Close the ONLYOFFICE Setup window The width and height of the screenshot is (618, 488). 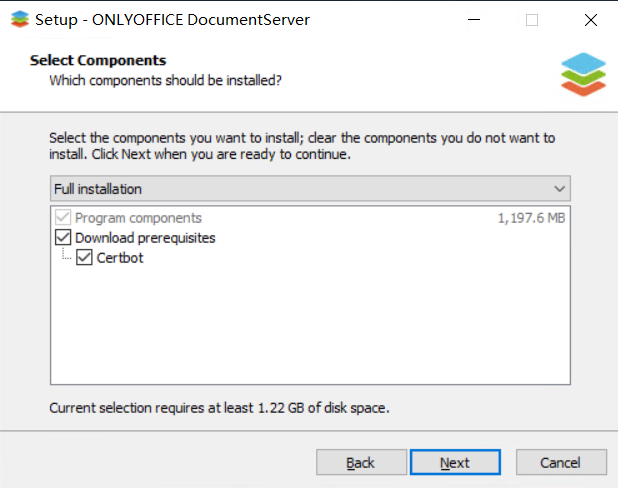click(x=590, y=20)
